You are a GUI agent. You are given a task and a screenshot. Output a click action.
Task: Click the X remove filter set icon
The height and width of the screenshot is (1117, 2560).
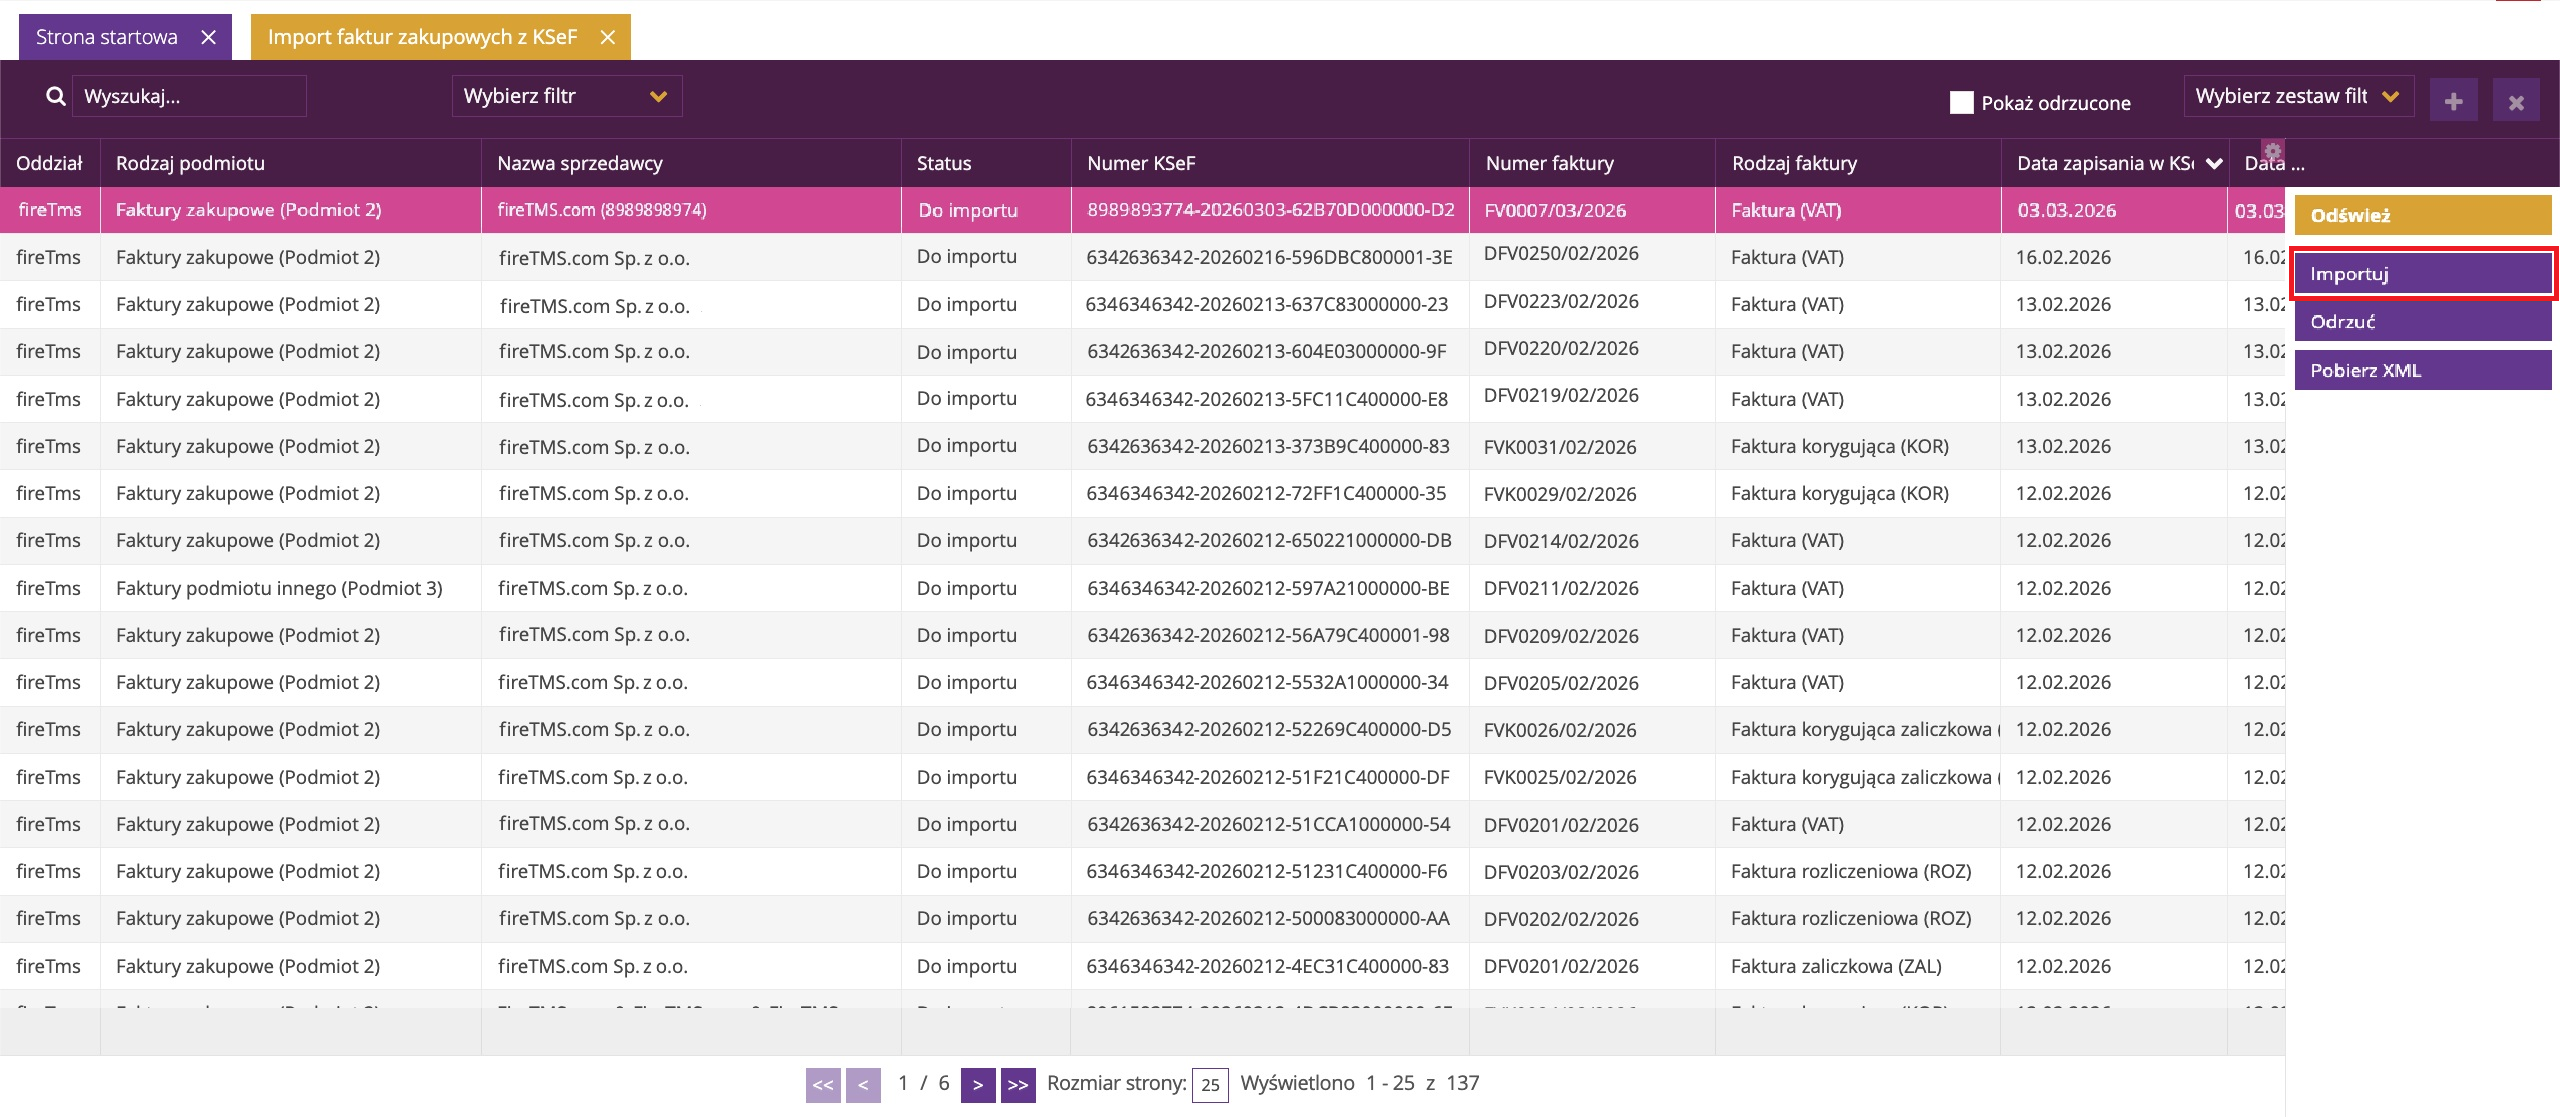point(2516,101)
